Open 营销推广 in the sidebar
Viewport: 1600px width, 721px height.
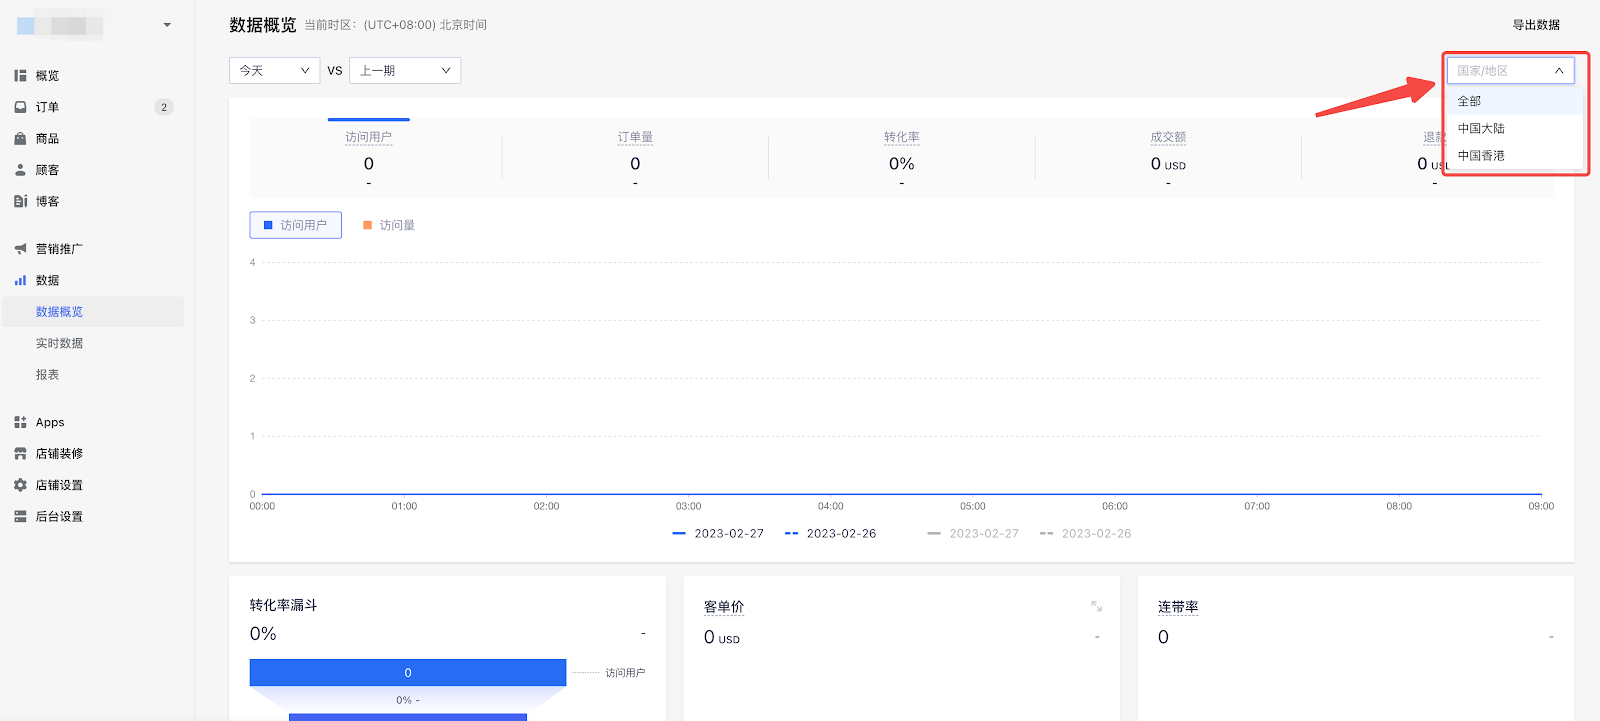59,249
